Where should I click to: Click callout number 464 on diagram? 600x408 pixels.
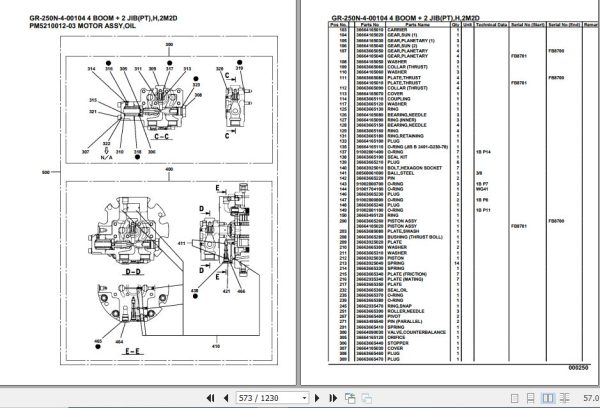point(119,341)
